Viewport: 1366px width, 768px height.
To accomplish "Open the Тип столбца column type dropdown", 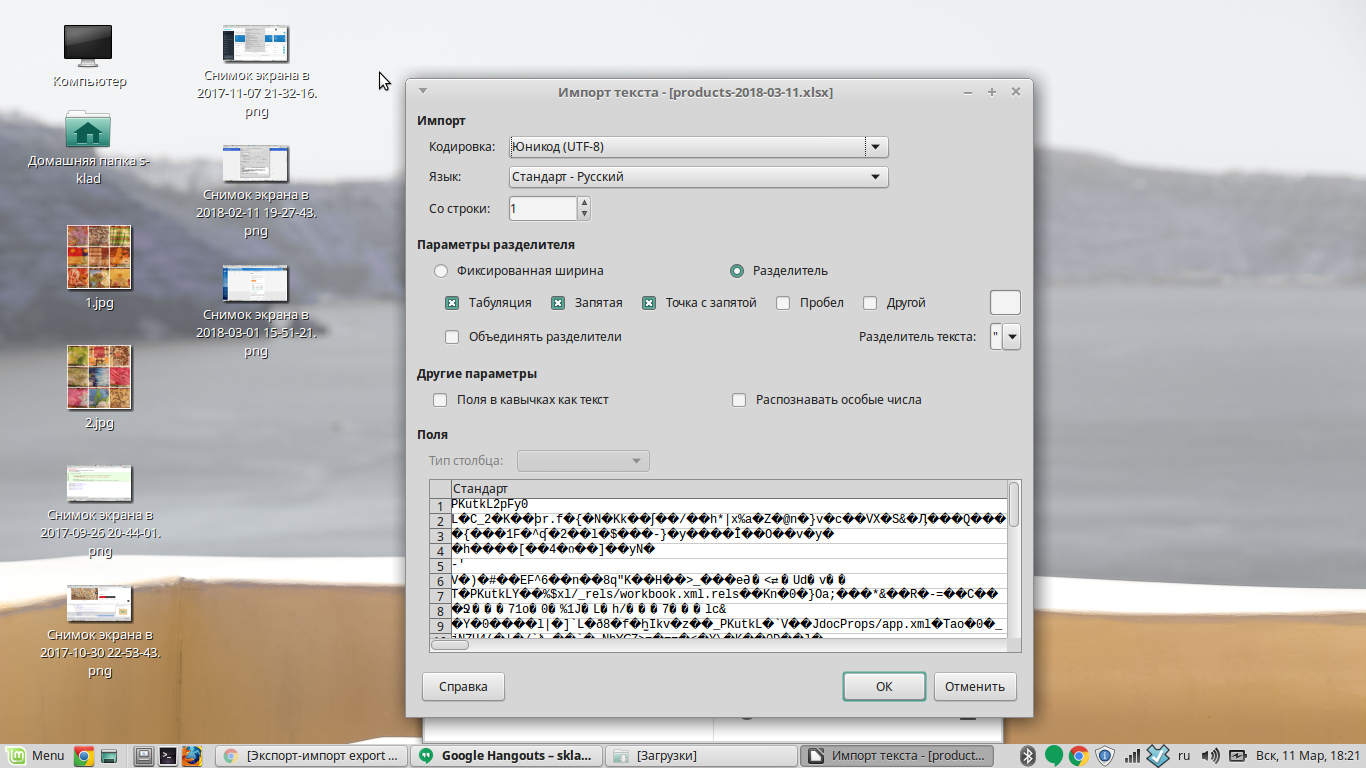I will point(582,461).
